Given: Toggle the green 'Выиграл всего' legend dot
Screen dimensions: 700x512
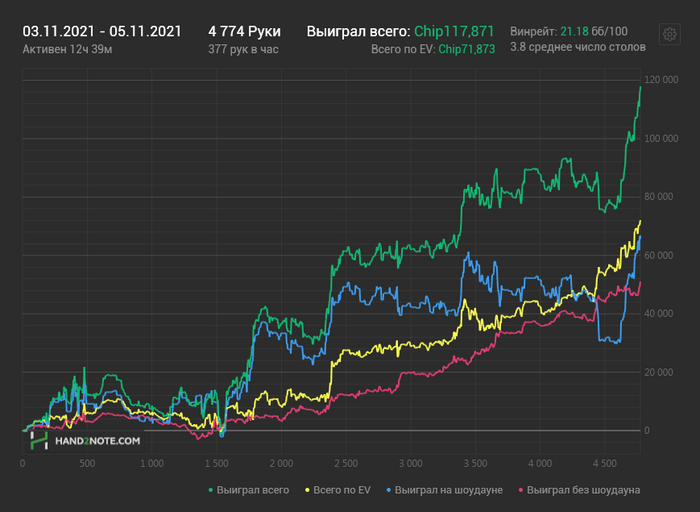Looking at the screenshot, I should pyautogui.click(x=211, y=490).
